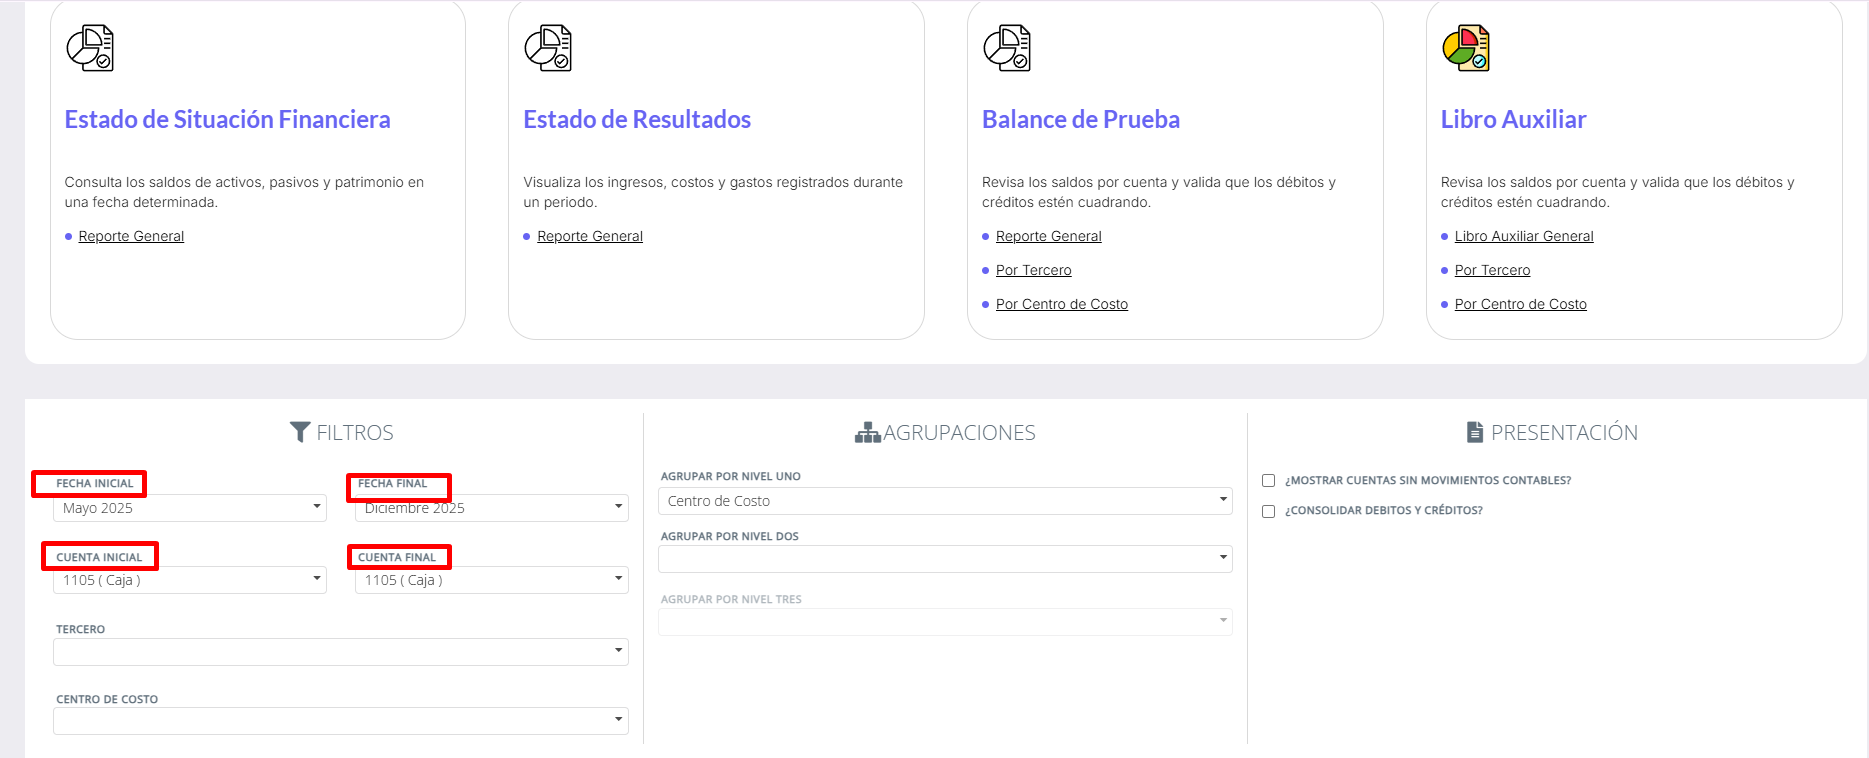Open the Tercero filter dropdown
The image size is (1869, 758).
[x=340, y=652]
